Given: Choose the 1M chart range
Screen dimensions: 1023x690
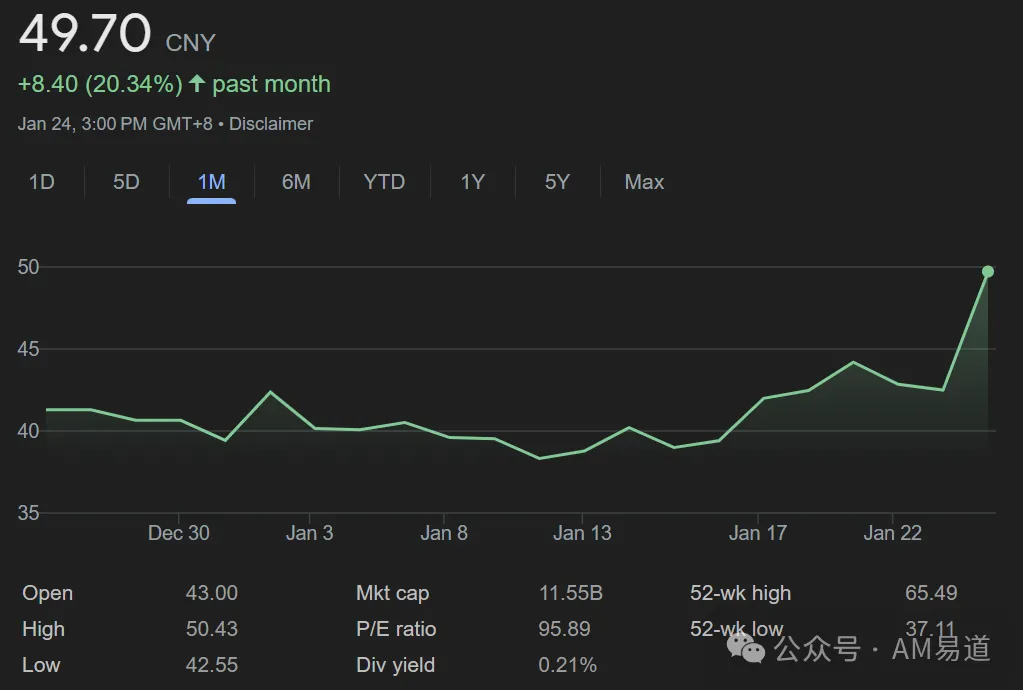Looking at the screenshot, I should tap(211, 182).
